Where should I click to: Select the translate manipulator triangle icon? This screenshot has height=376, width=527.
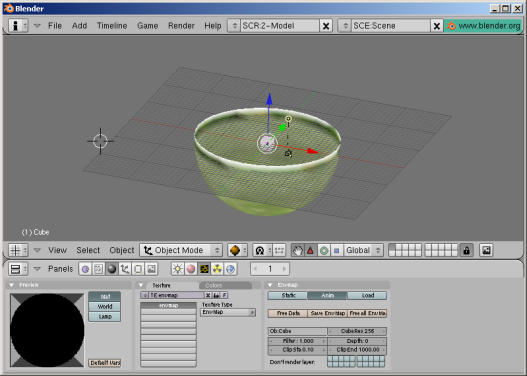pyautogui.click(x=310, y=250)
